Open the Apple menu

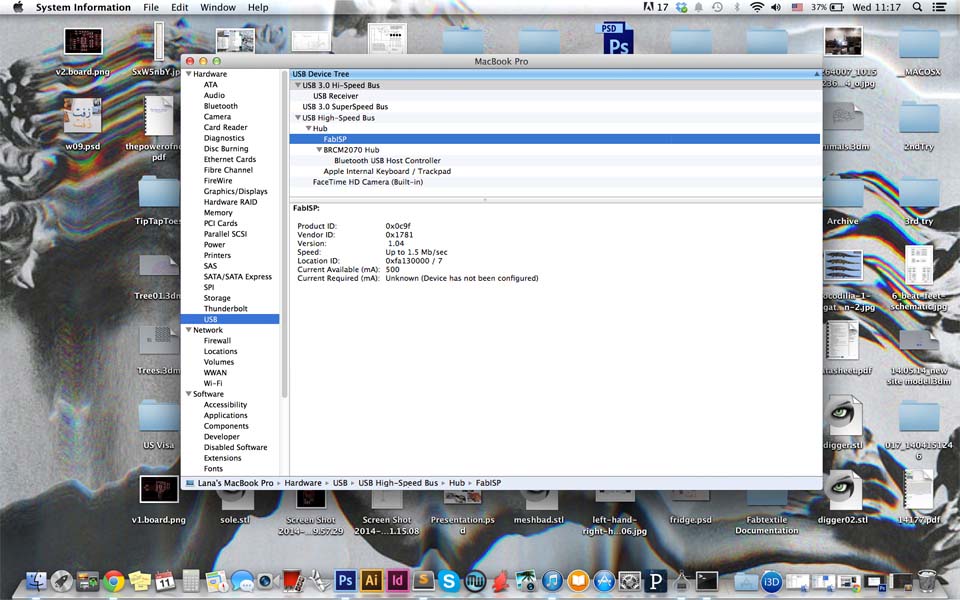(x=17, y=7)
